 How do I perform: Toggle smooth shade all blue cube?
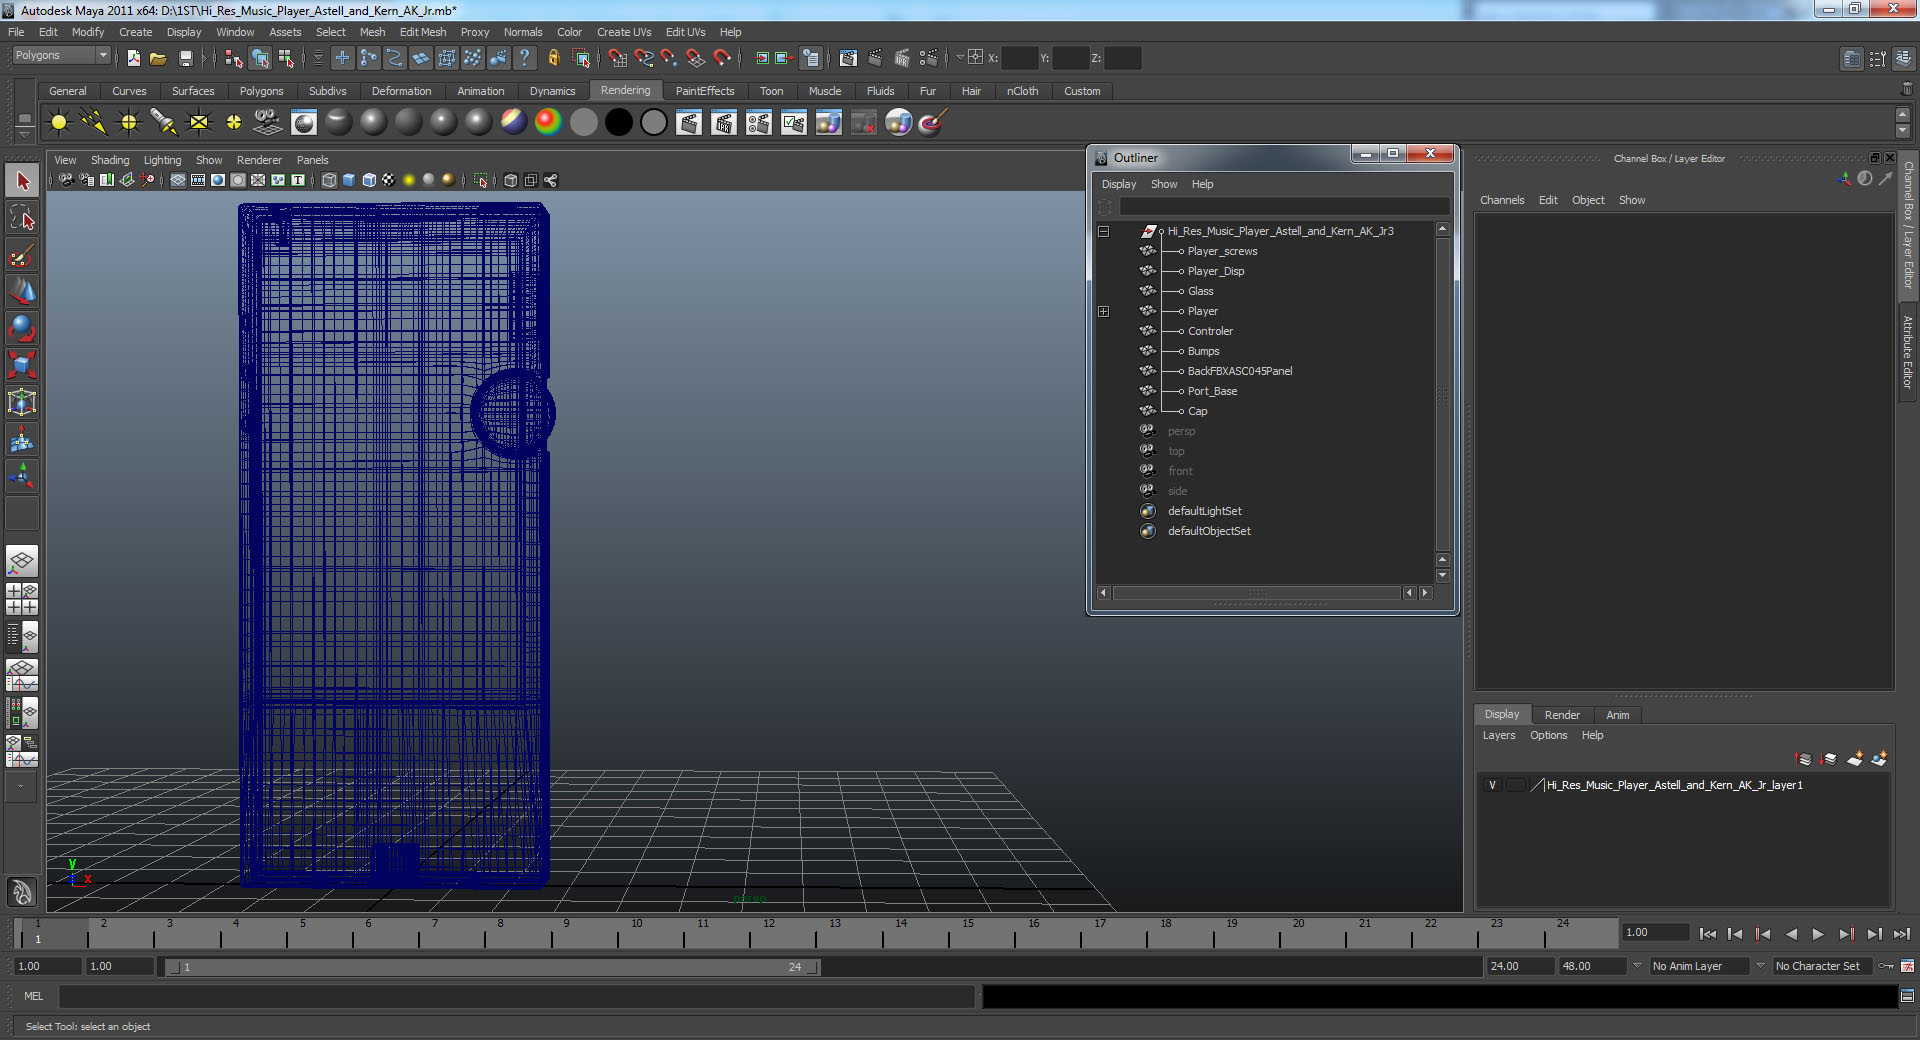point(349,180)
